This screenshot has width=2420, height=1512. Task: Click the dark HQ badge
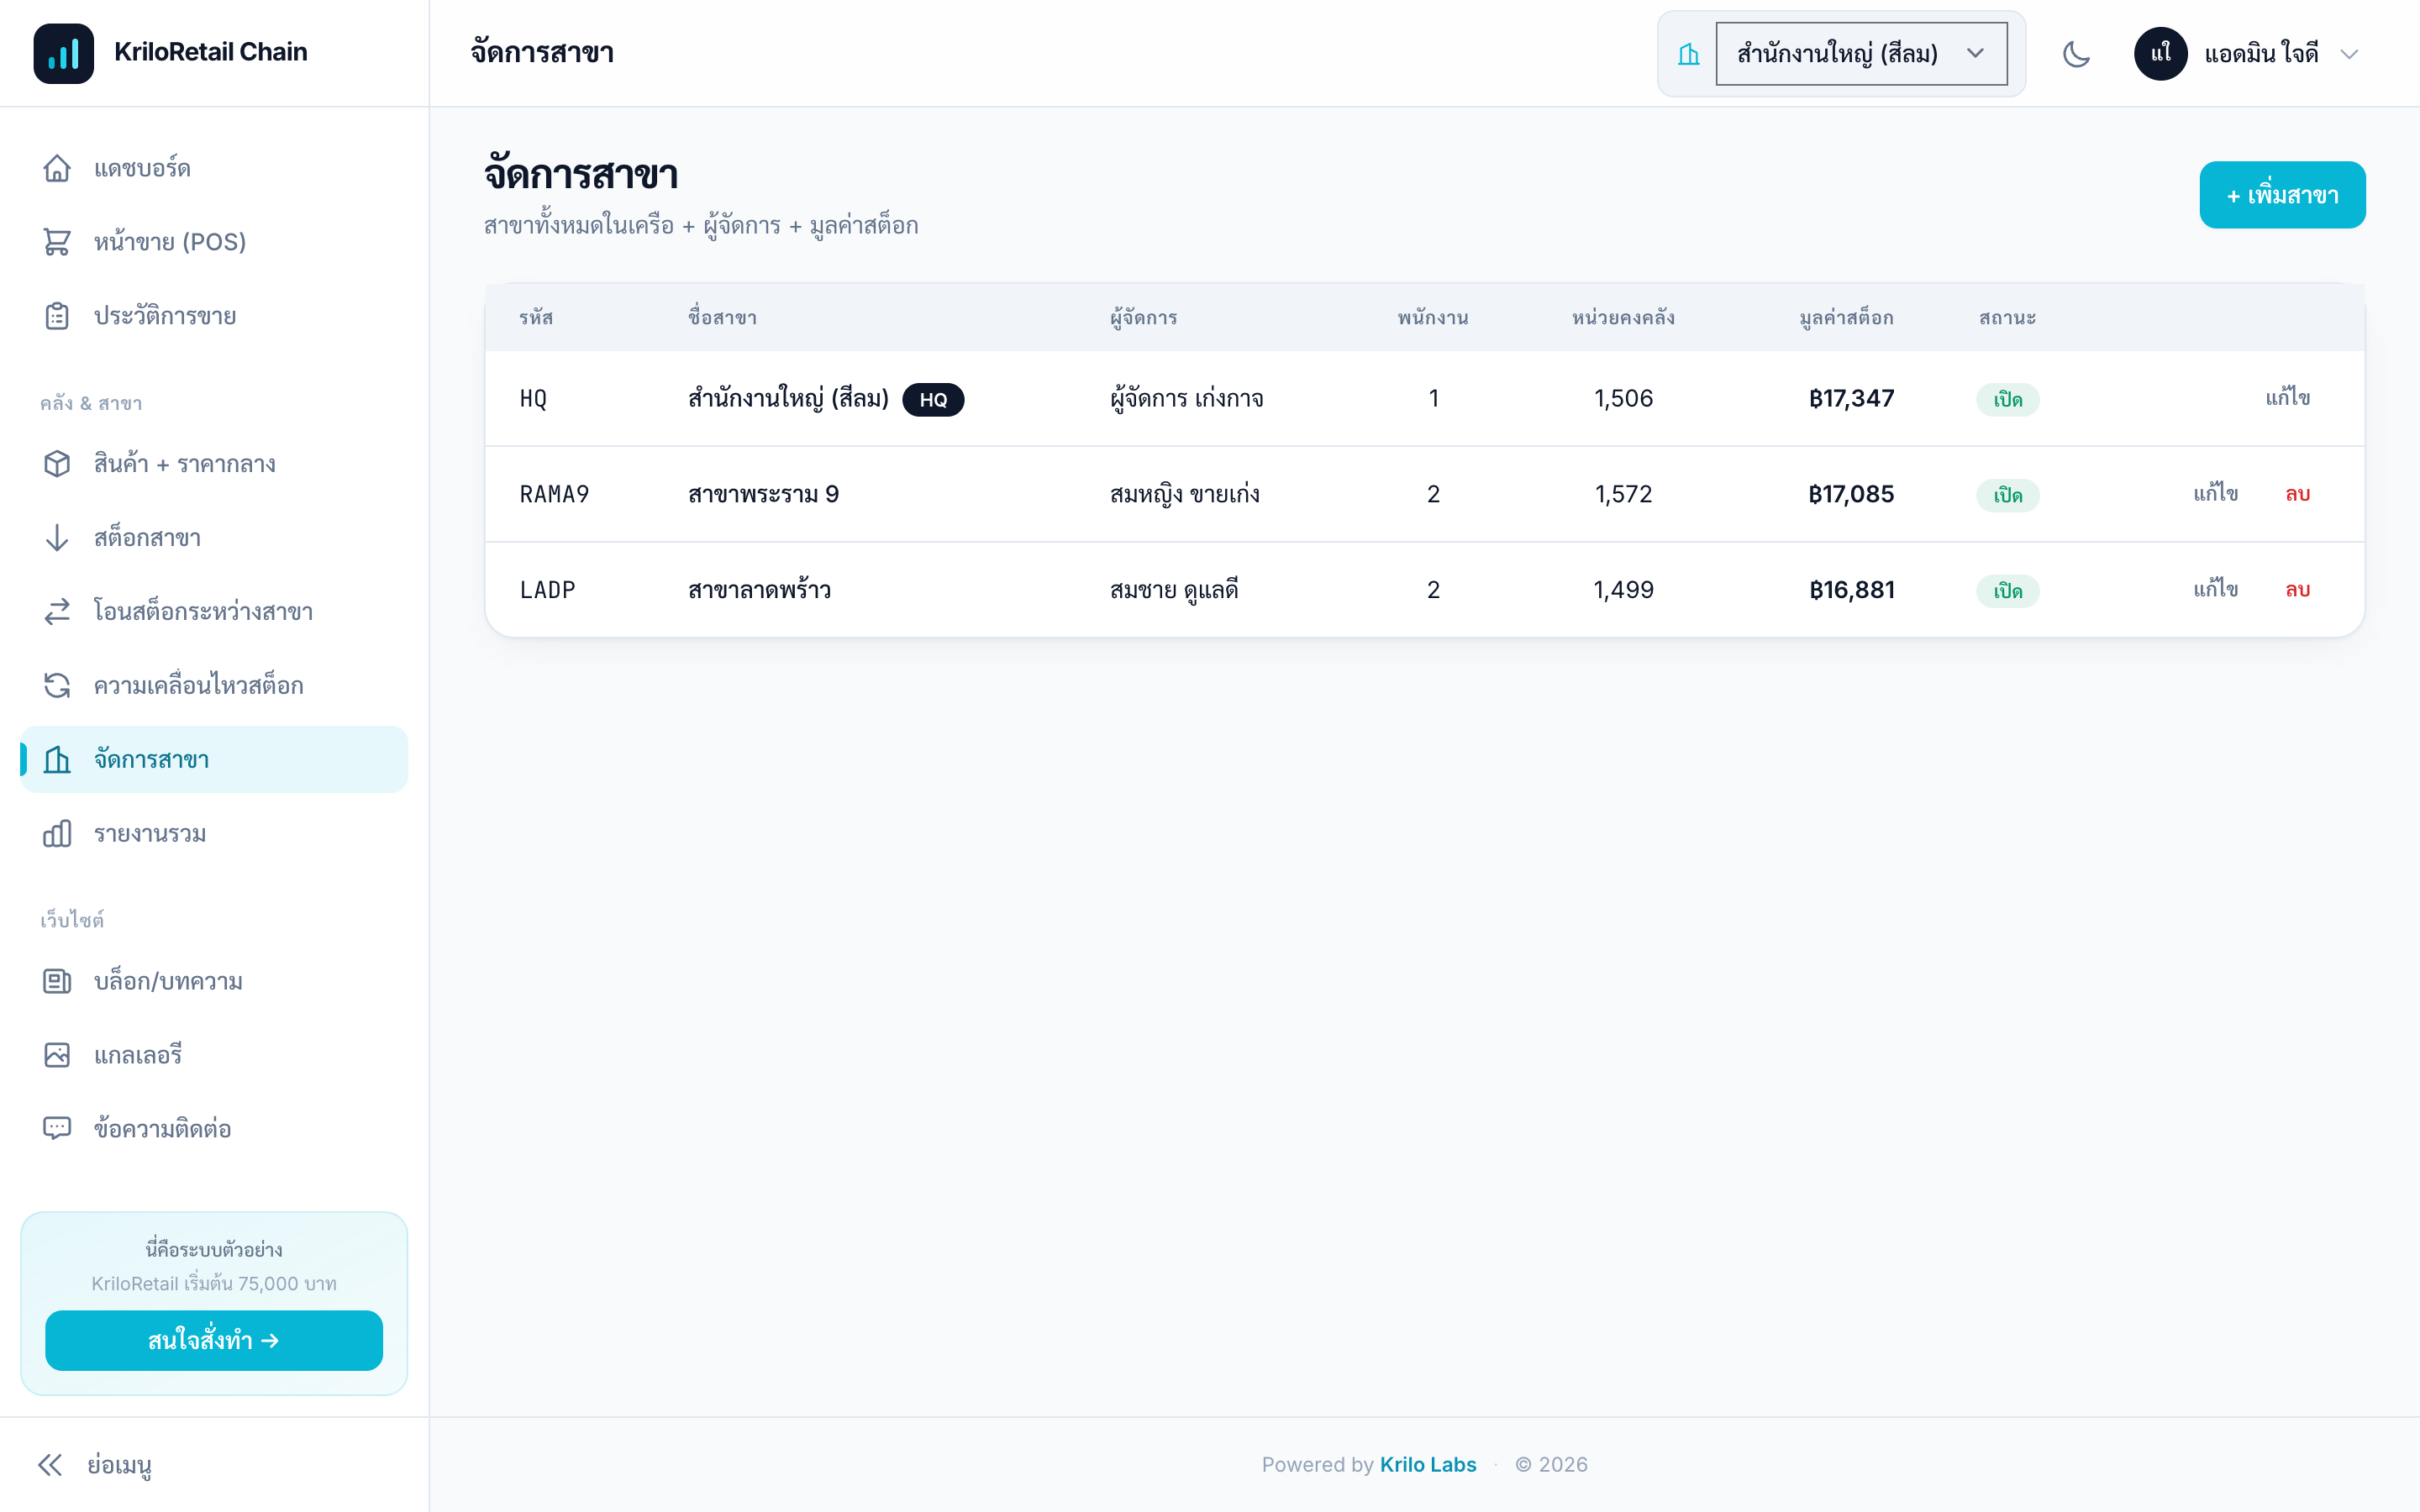(933, 400)
